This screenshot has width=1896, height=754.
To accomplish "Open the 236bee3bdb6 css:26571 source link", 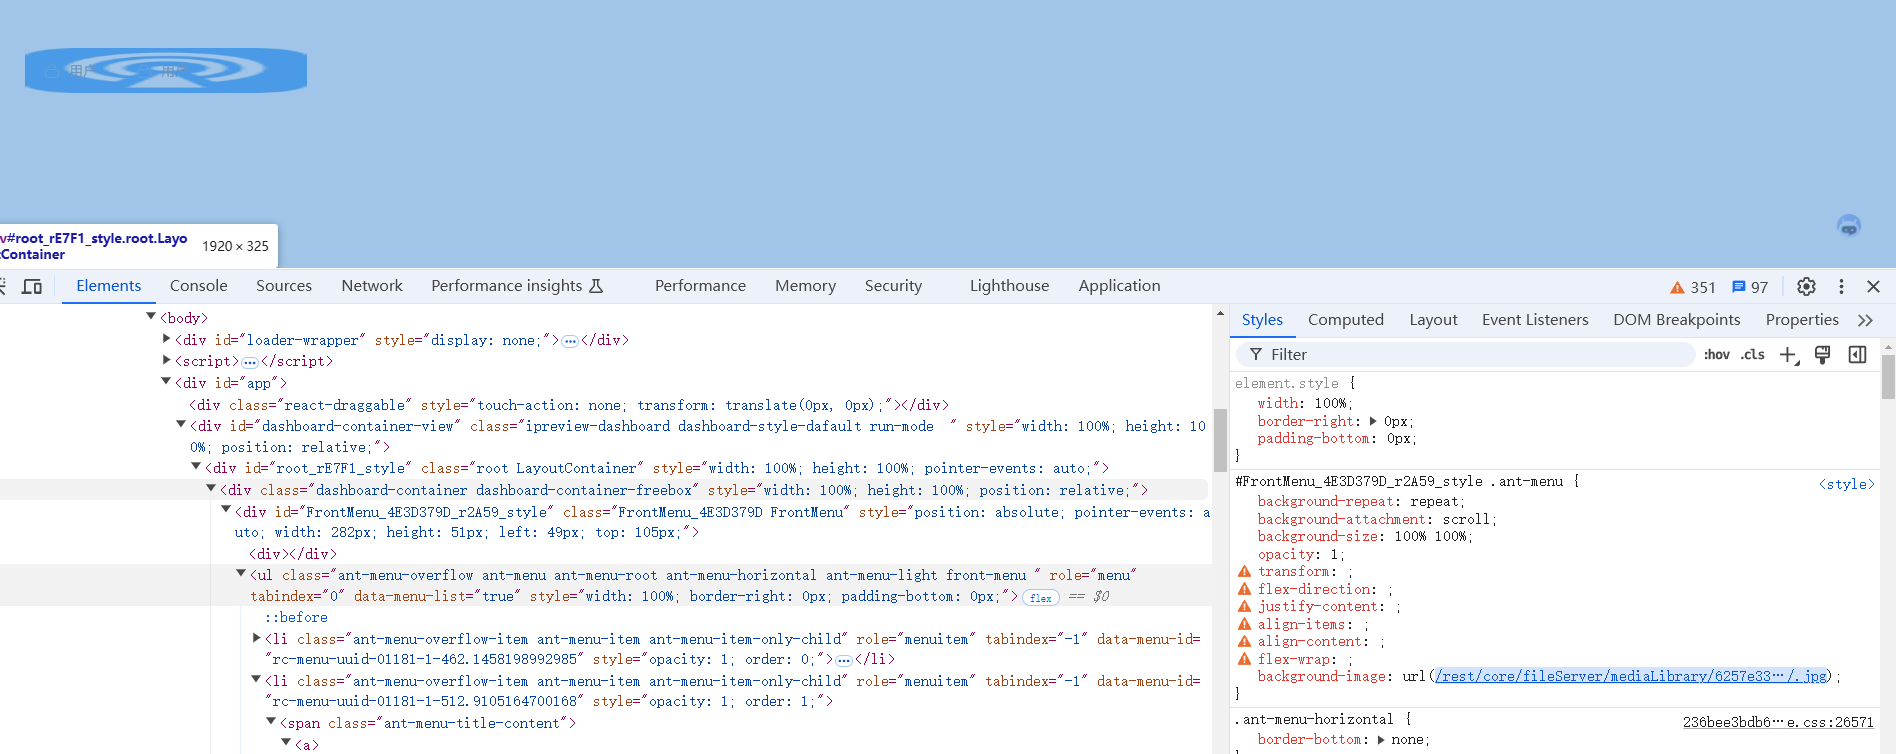I will tap(1778, 722).
